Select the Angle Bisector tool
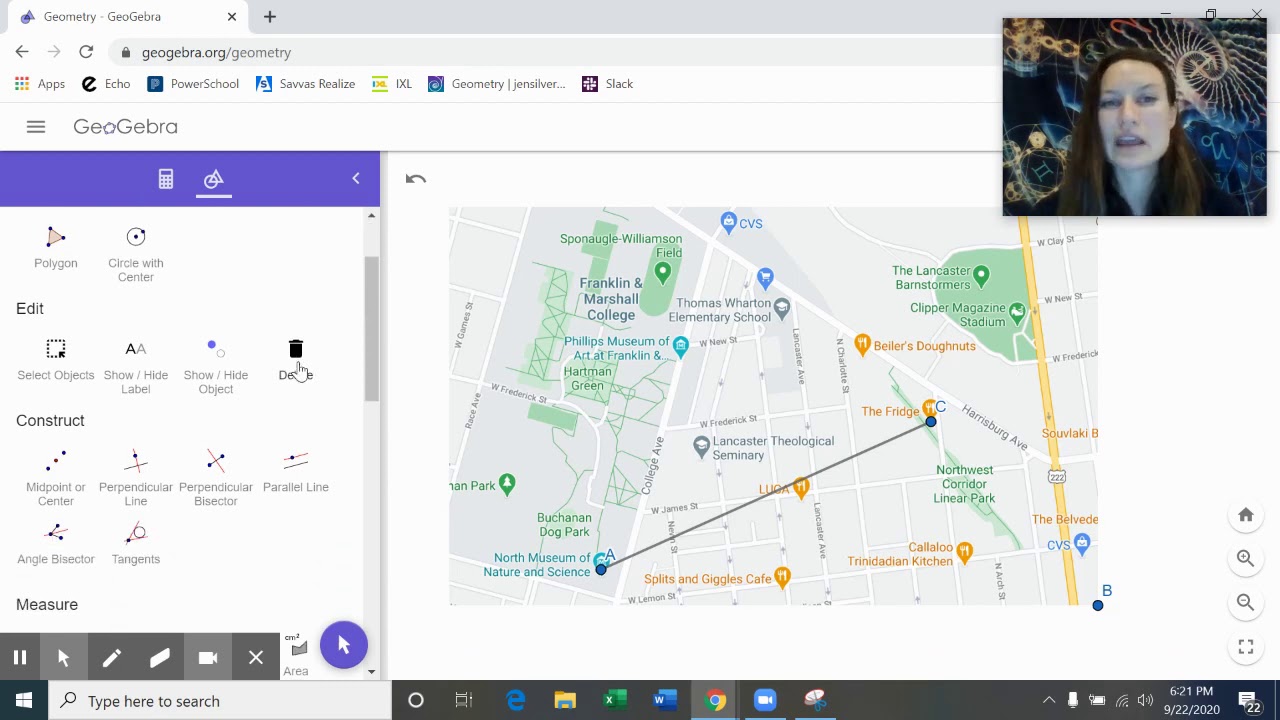Viewport: 1280px width, 720px height. coord(56,544)
